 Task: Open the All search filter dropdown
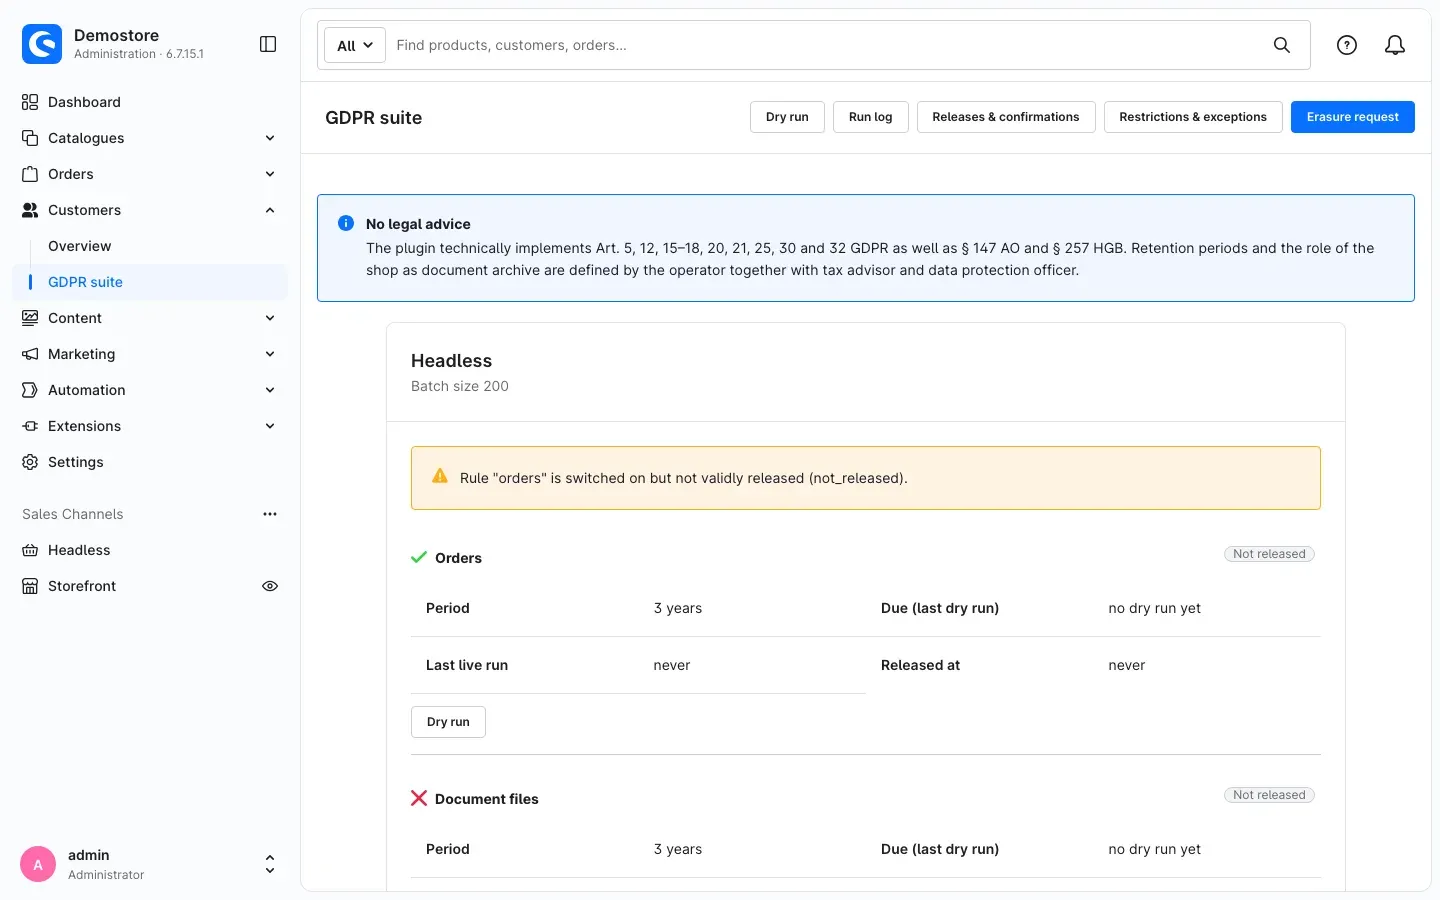pyautogui.click(x=355, y=45)
